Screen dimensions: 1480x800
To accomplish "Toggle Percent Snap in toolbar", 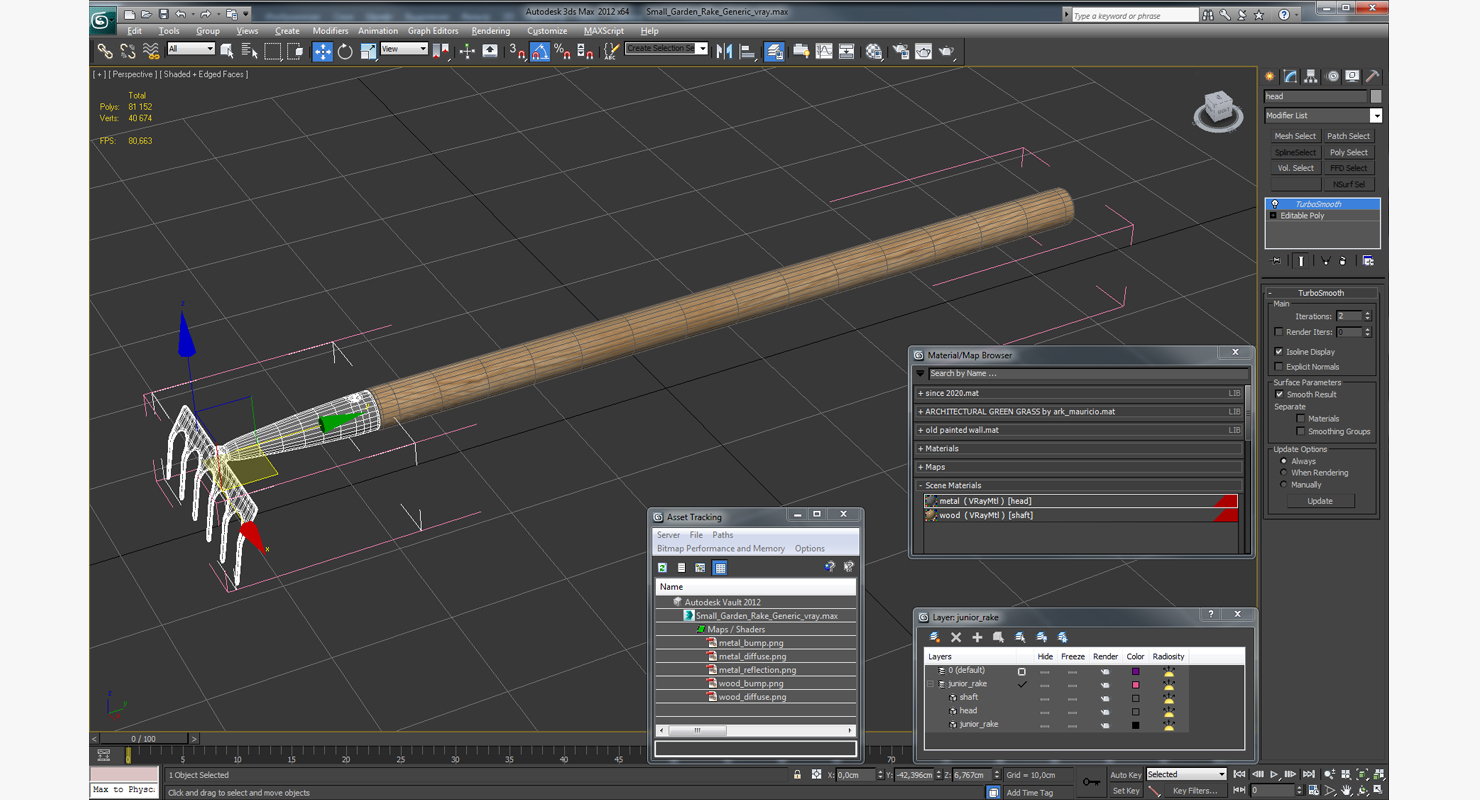I will 562,51.
